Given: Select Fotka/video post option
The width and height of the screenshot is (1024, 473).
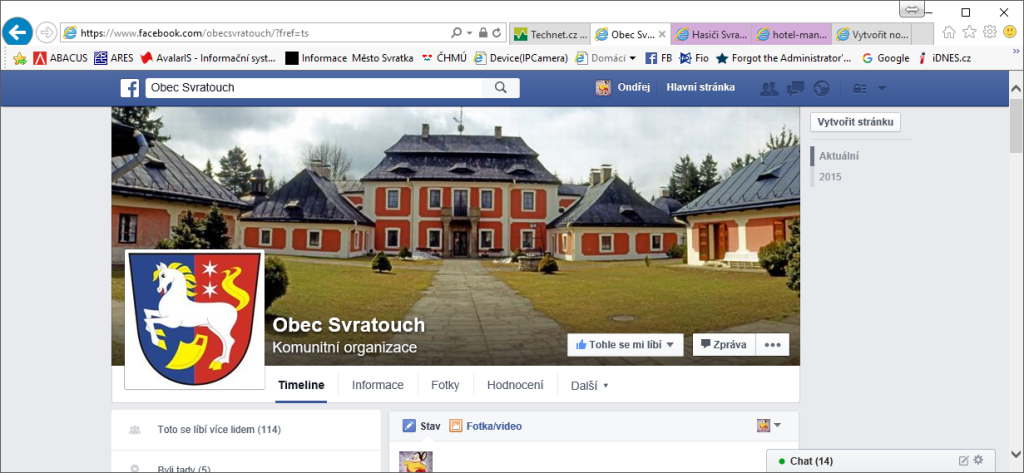Looking at the screenshot, I should pyautogui.click(x=485, y=426).
